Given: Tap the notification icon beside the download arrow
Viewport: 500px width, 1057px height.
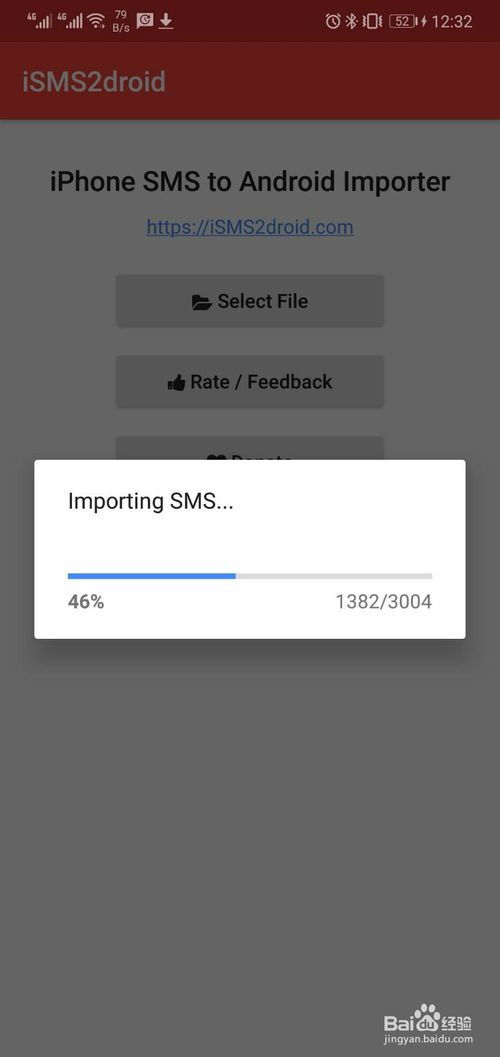Looking at the screenshot, I should 144,22.
